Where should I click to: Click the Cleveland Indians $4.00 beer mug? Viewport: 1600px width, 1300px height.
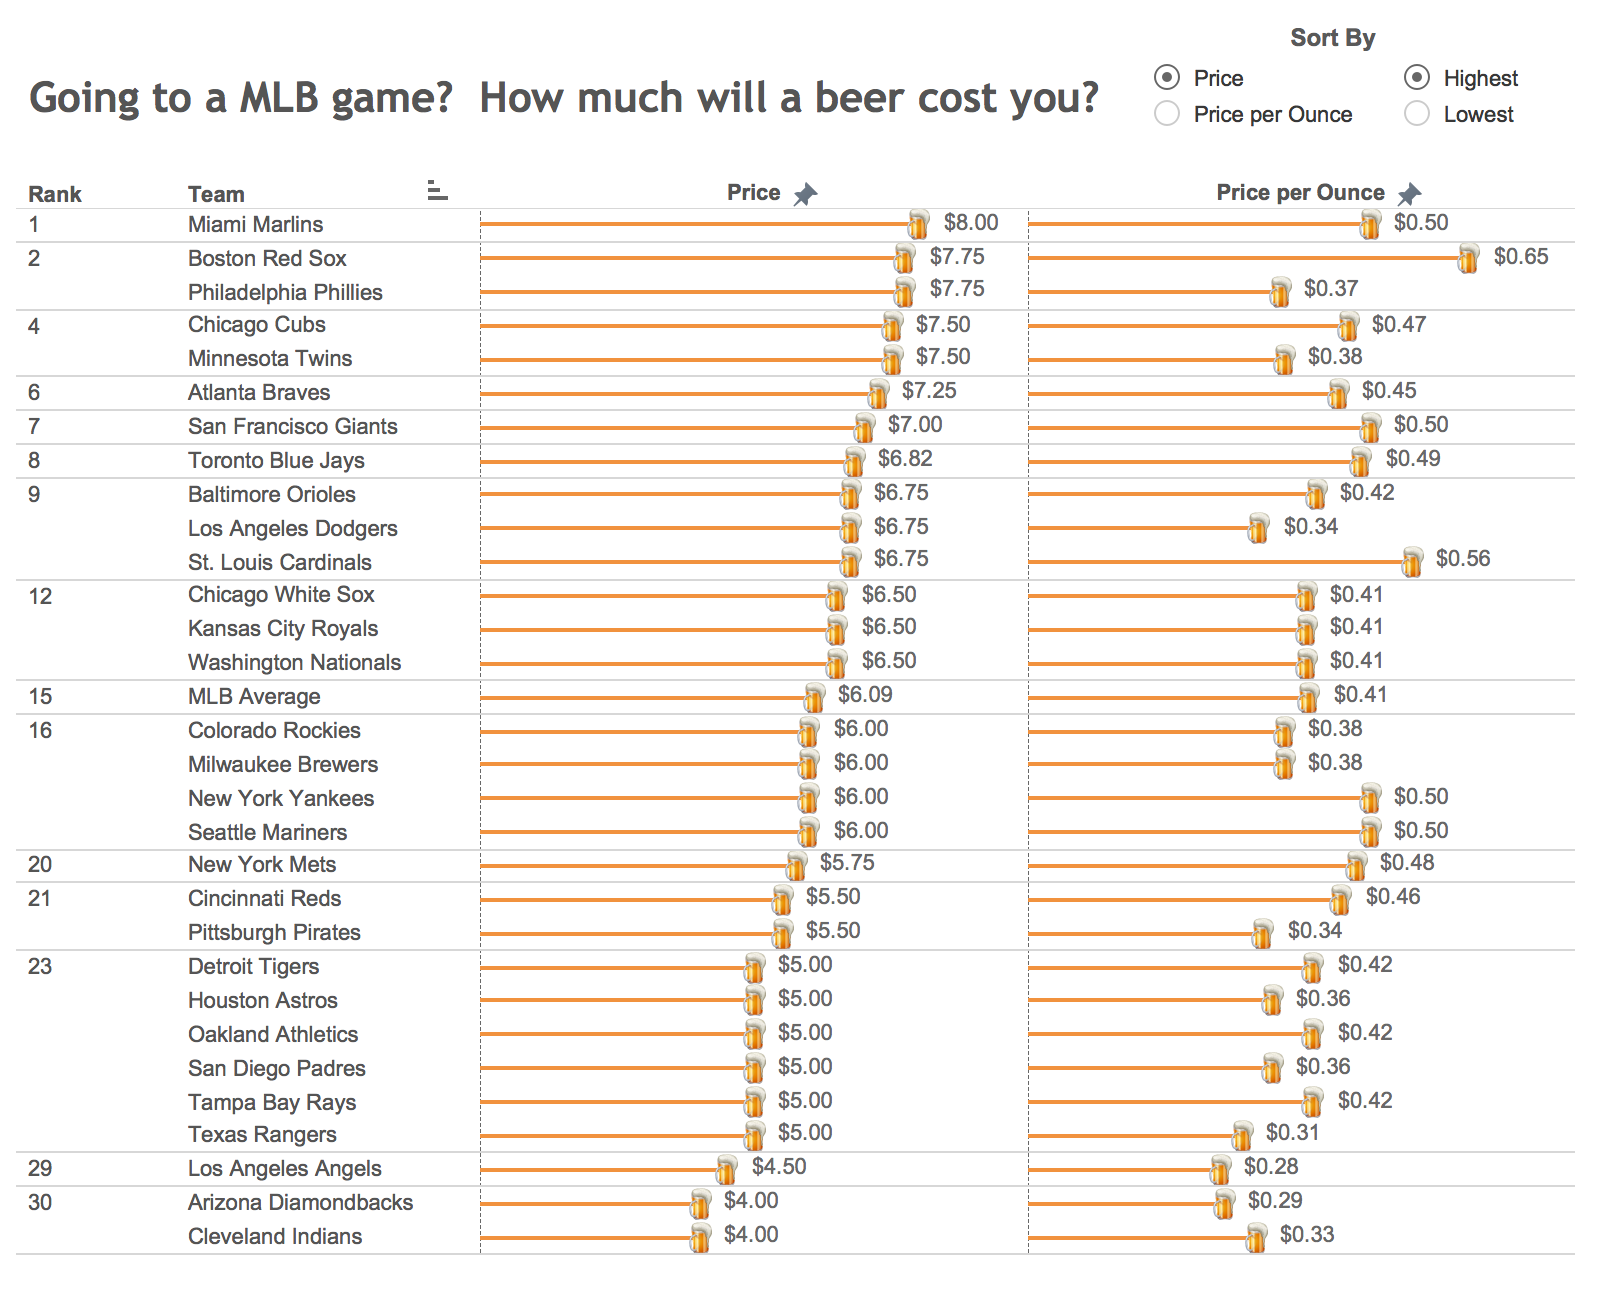(698, 1236)
